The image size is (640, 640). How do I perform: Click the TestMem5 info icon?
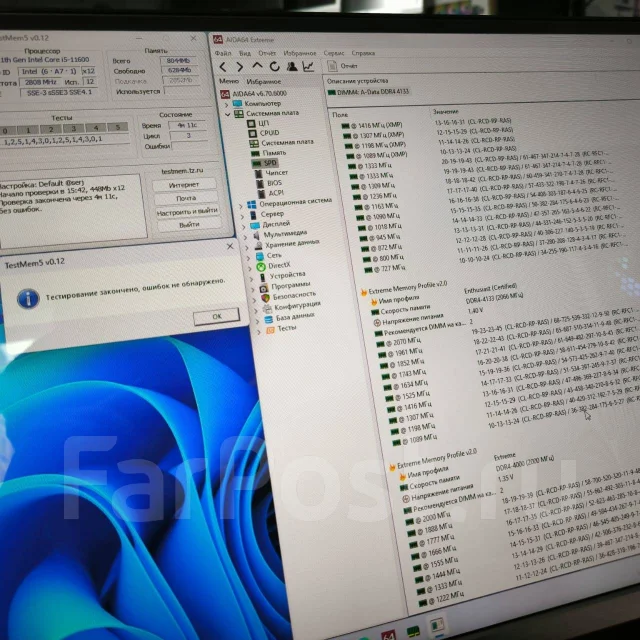pyautogui.click(x=28, y=298)
